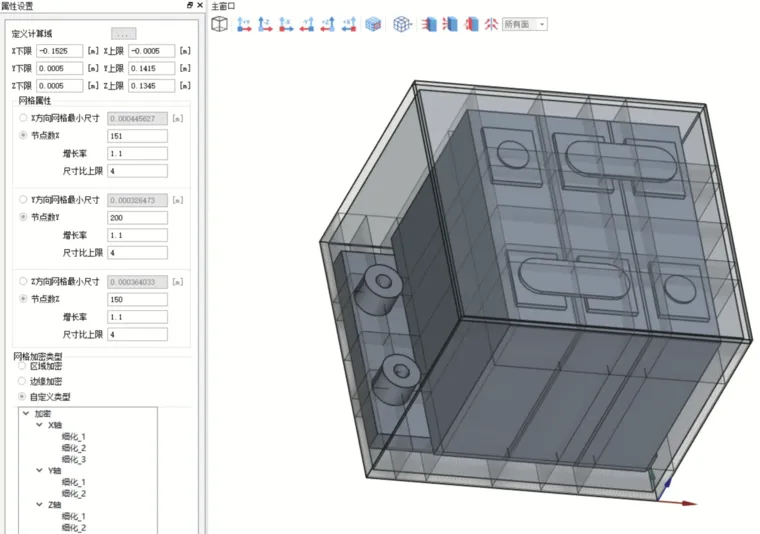The image size is (760, 534).
Task: Collapse the Y轴 tree node
Action: [39, 471]
